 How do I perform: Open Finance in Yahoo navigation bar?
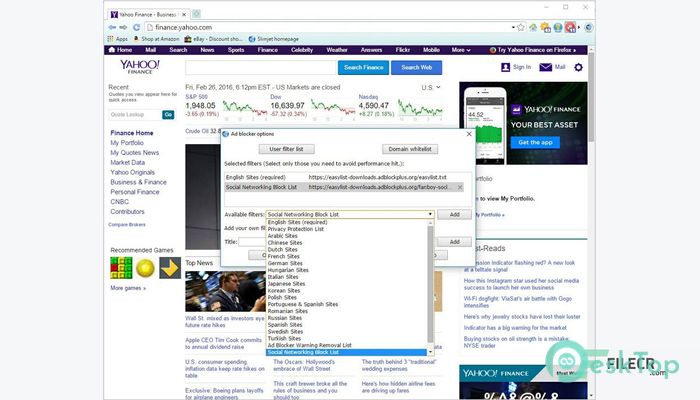point(267,50)
